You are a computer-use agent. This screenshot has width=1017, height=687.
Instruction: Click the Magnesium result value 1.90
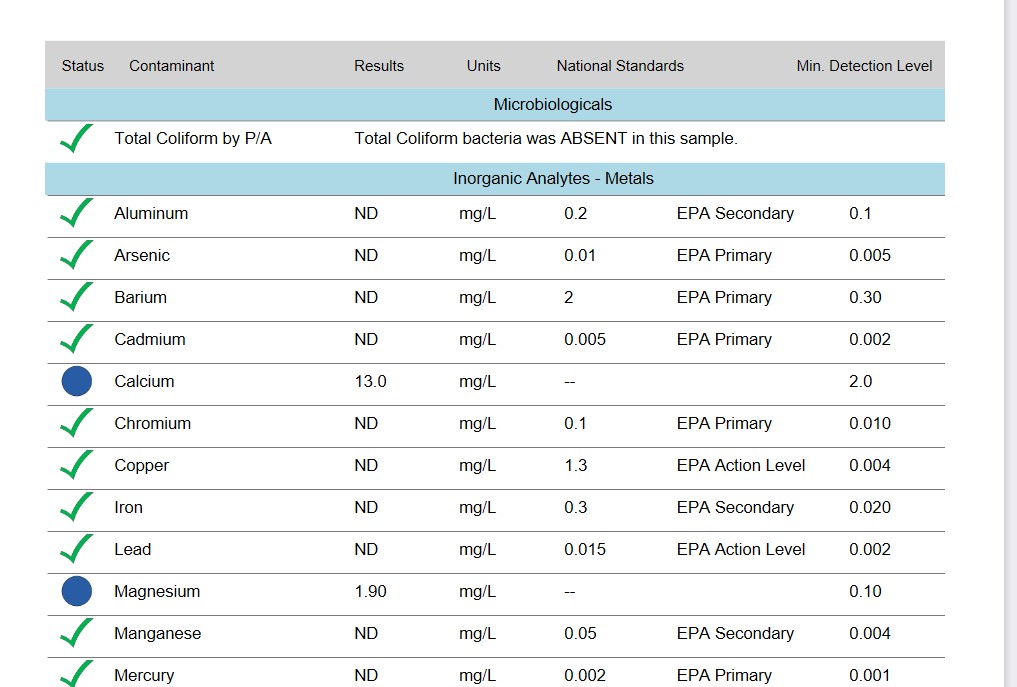[x=370, y=592]
